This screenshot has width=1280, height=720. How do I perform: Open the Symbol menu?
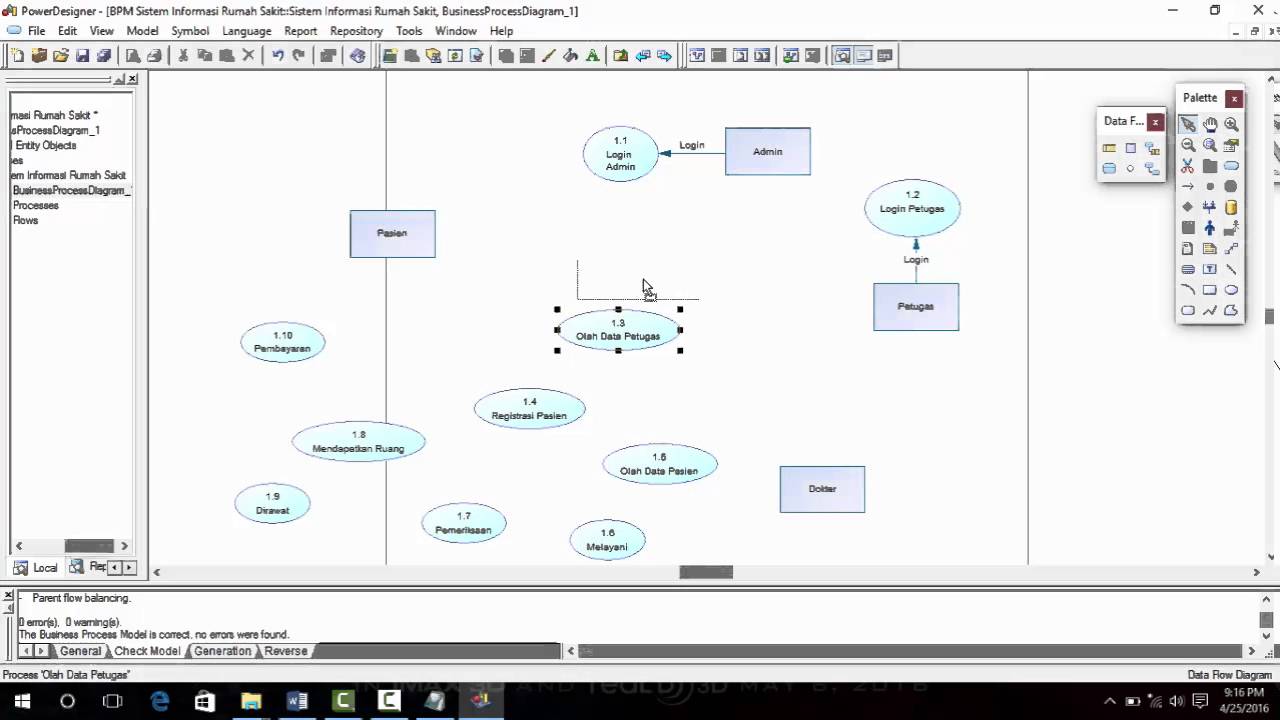pos(190,31)
